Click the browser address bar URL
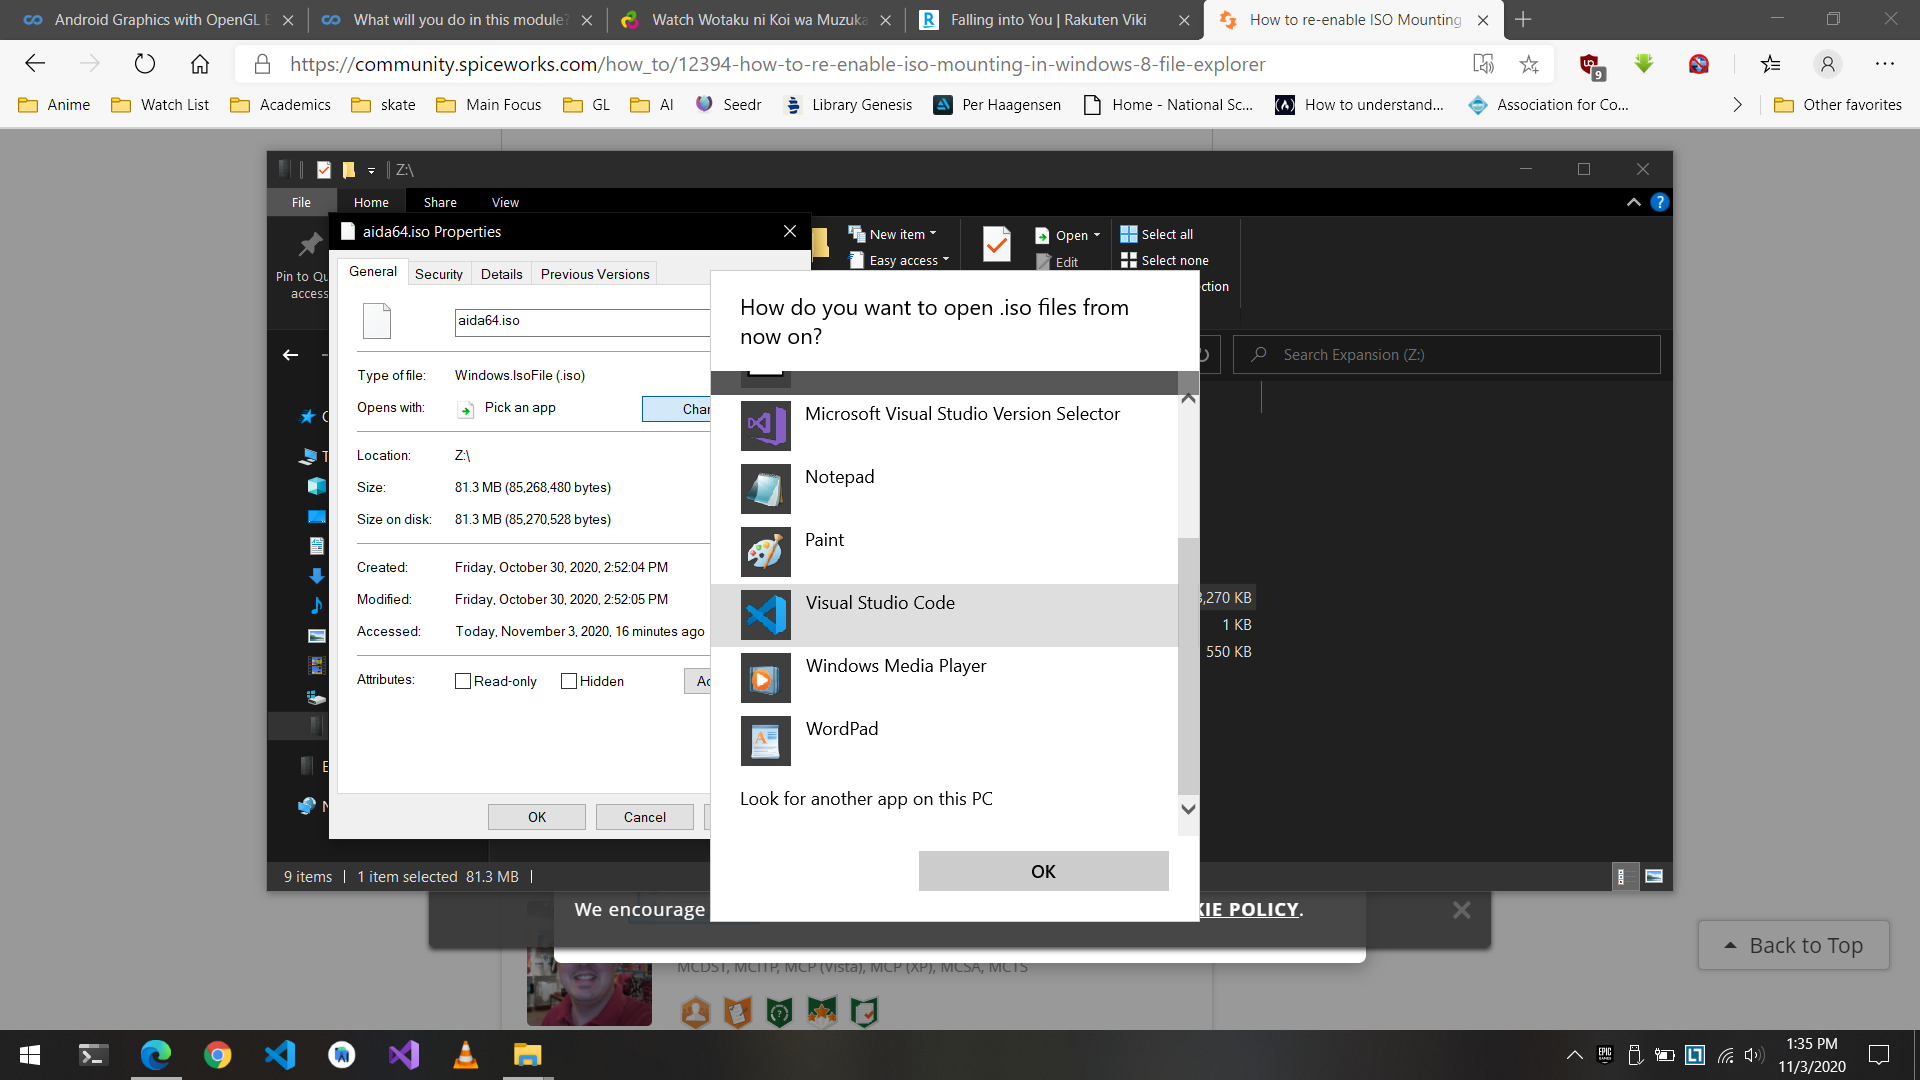 coord(777,64)
